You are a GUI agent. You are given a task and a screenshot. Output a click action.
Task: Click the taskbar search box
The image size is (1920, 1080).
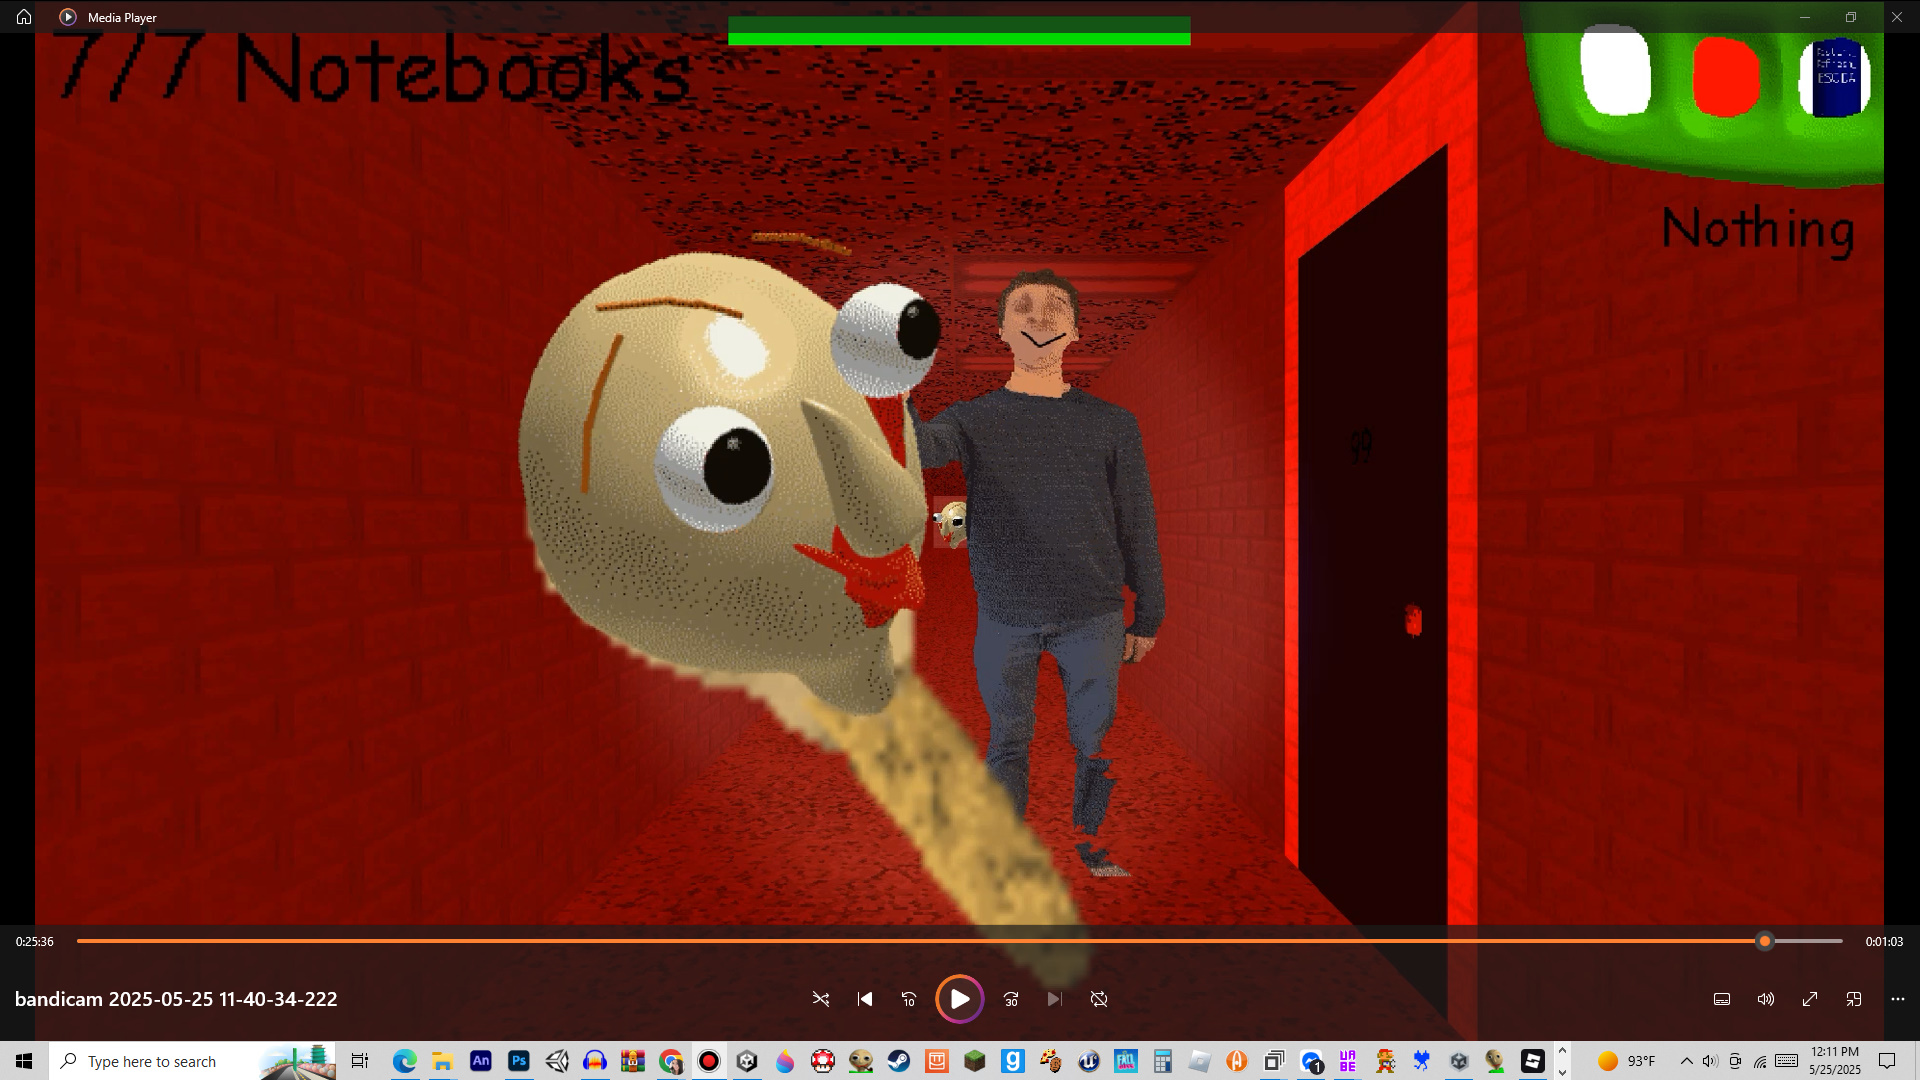(x=192, y=1061)
